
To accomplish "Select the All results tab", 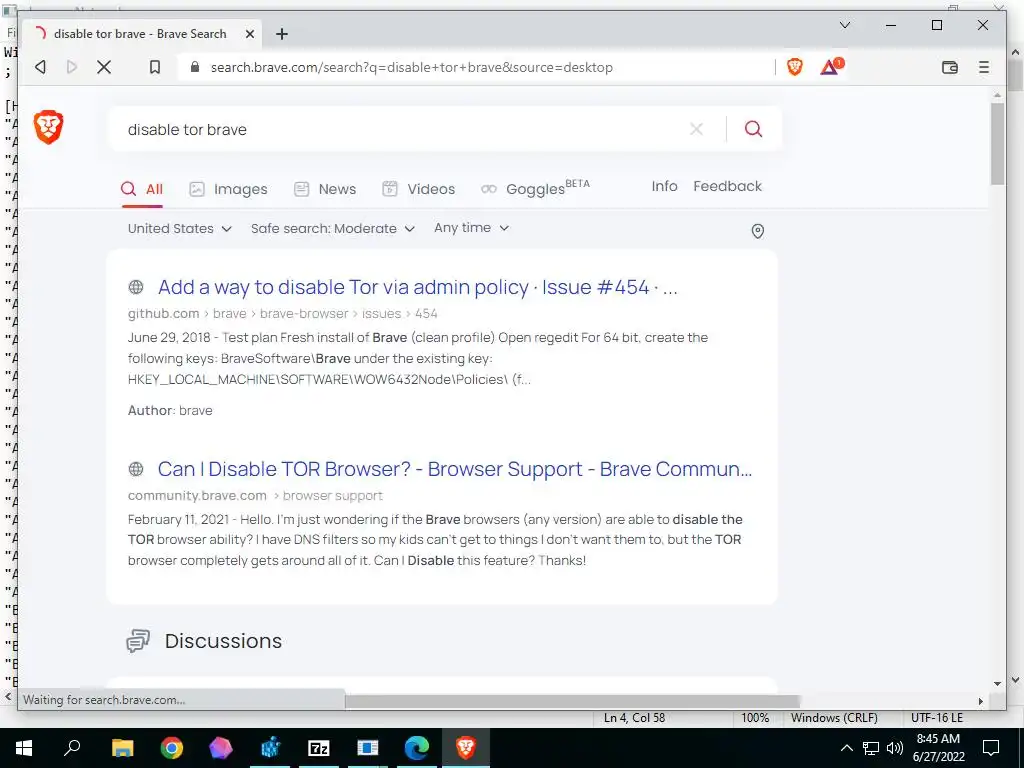I will 142,189.
